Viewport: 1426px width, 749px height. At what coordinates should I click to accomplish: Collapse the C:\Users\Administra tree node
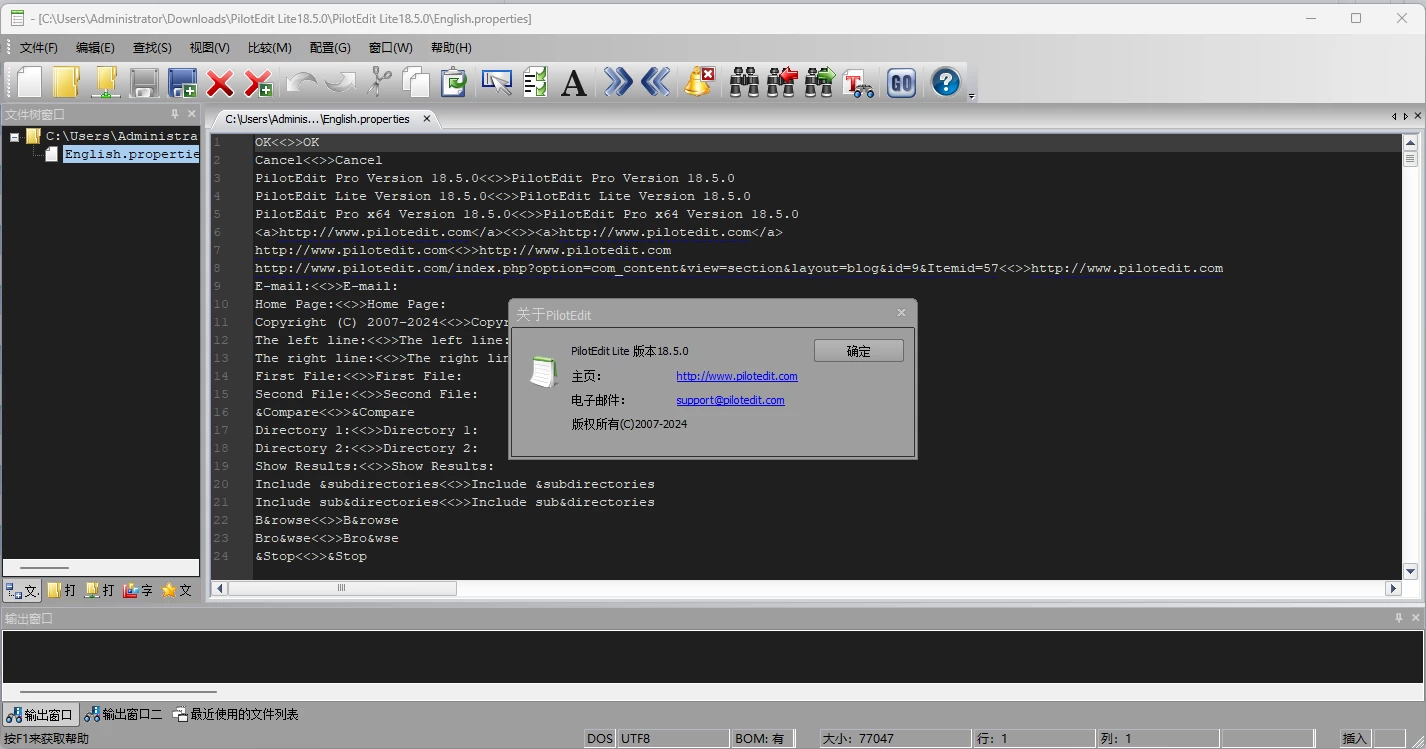[15, 136]
